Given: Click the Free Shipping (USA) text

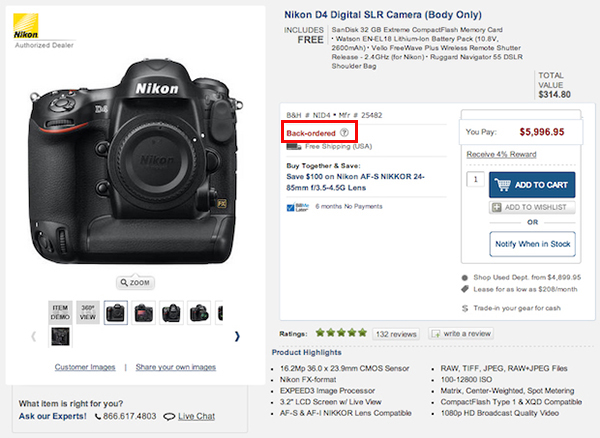Looking at the screenshot, I should (338, 146).
